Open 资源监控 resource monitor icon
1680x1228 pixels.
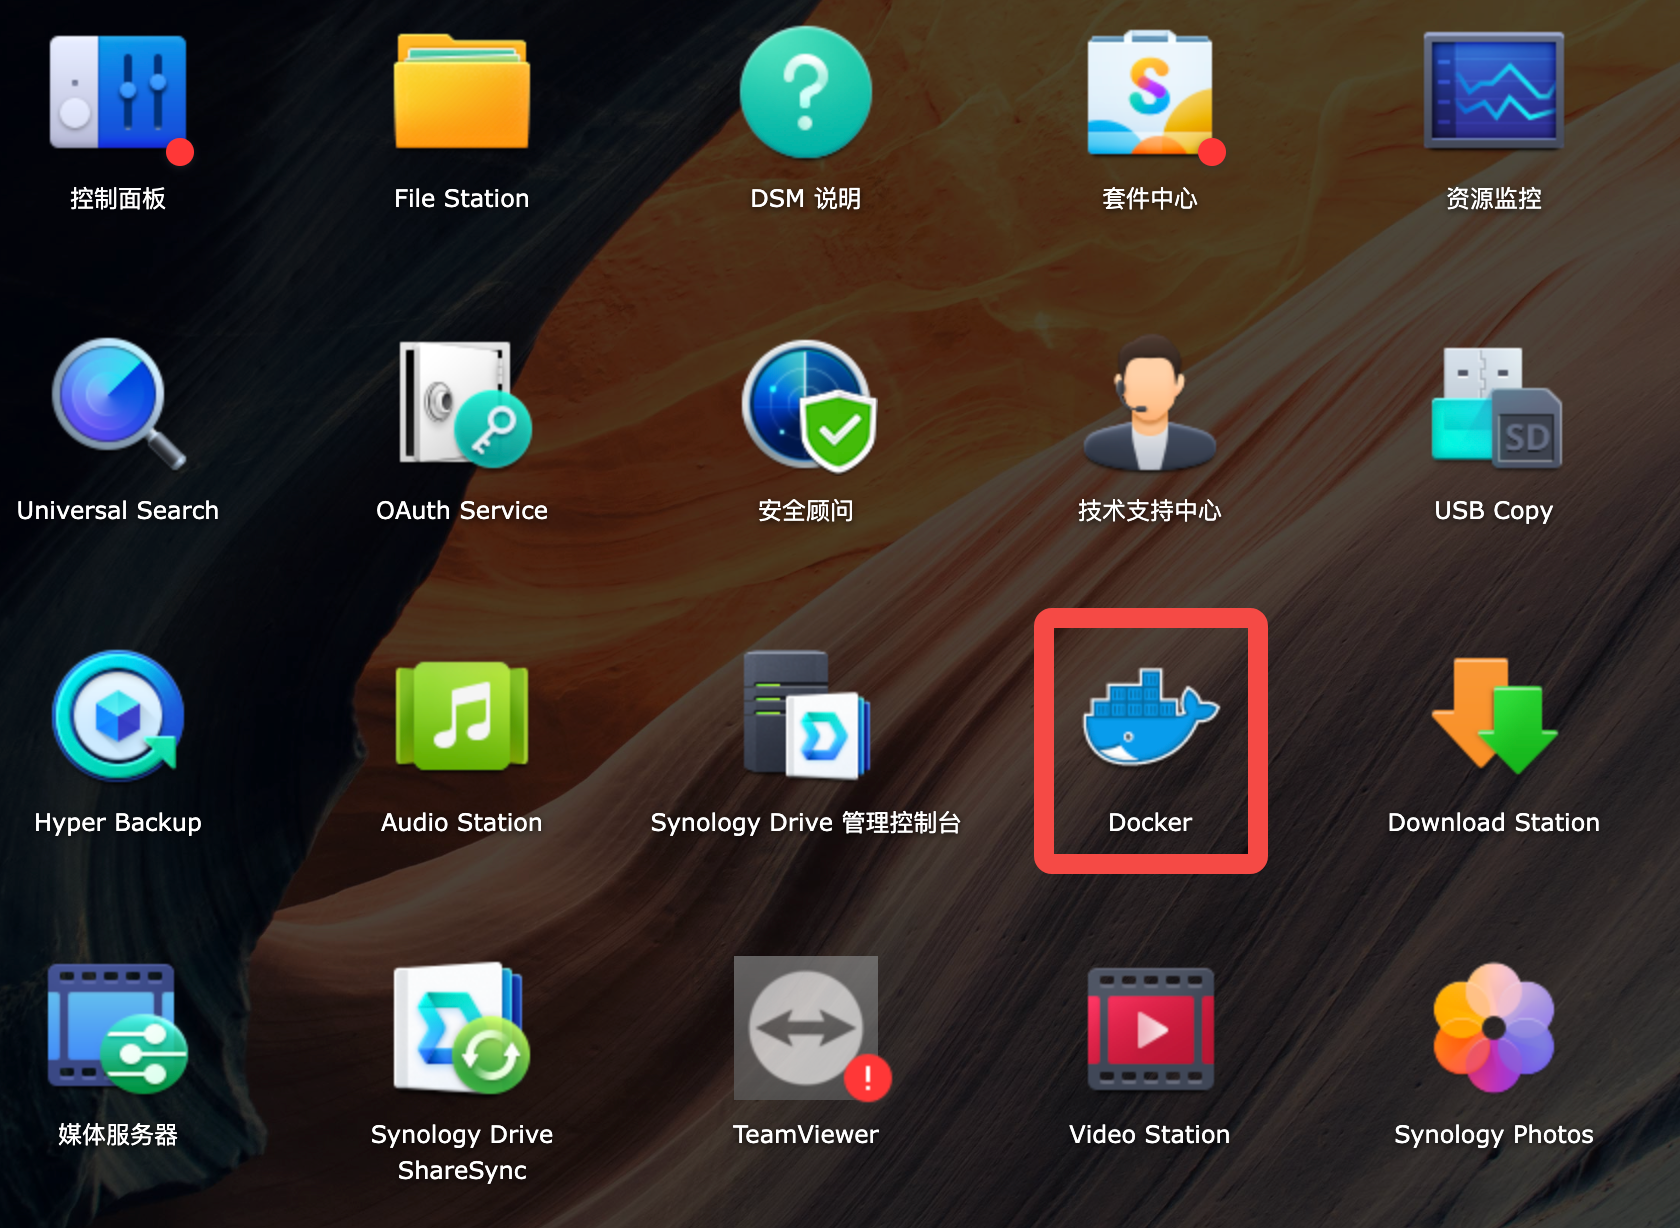pyautogui.click(x=1494, y=90)
